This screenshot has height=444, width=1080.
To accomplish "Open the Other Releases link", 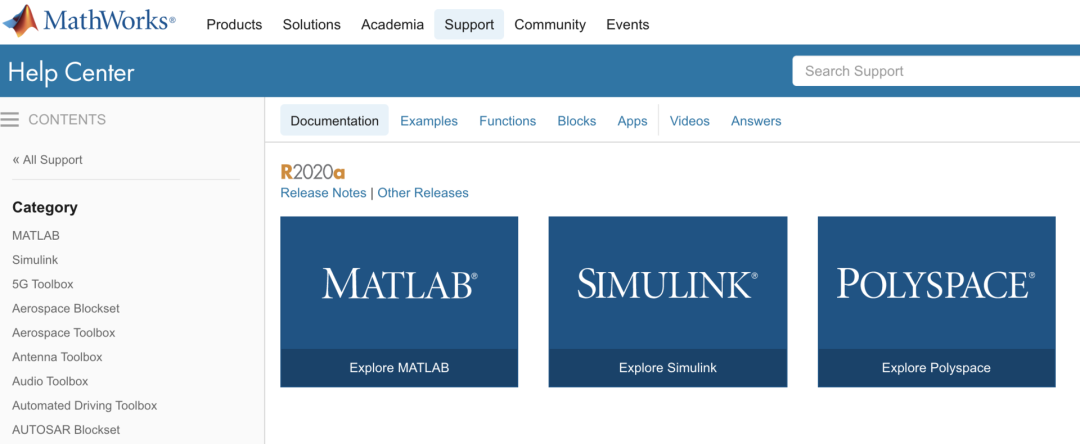I will click(x=423, y=193).
